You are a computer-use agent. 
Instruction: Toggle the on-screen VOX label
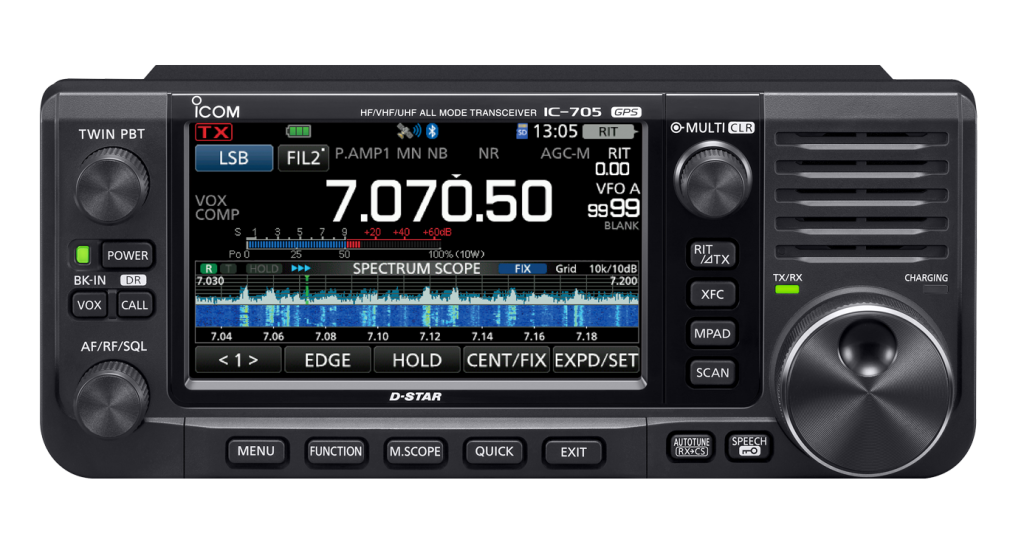tap(211, 200)
